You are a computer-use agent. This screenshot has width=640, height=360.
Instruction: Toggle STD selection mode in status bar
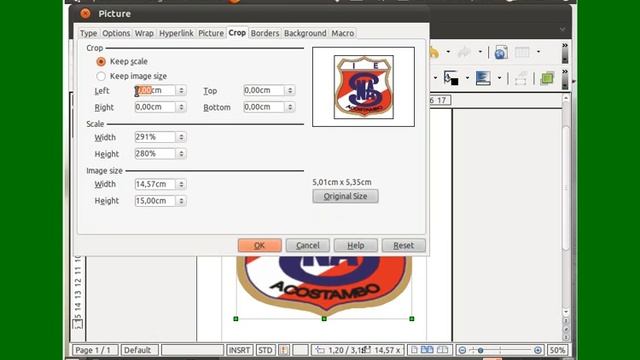pos(265,350)
